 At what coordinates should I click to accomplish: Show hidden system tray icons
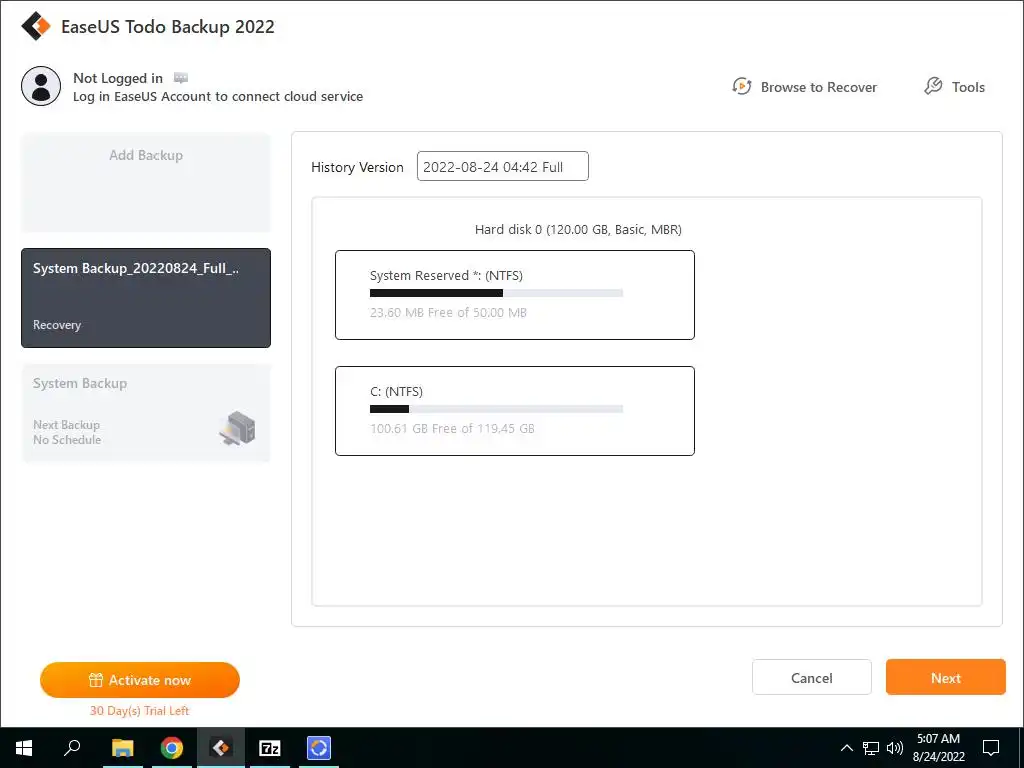846,748
